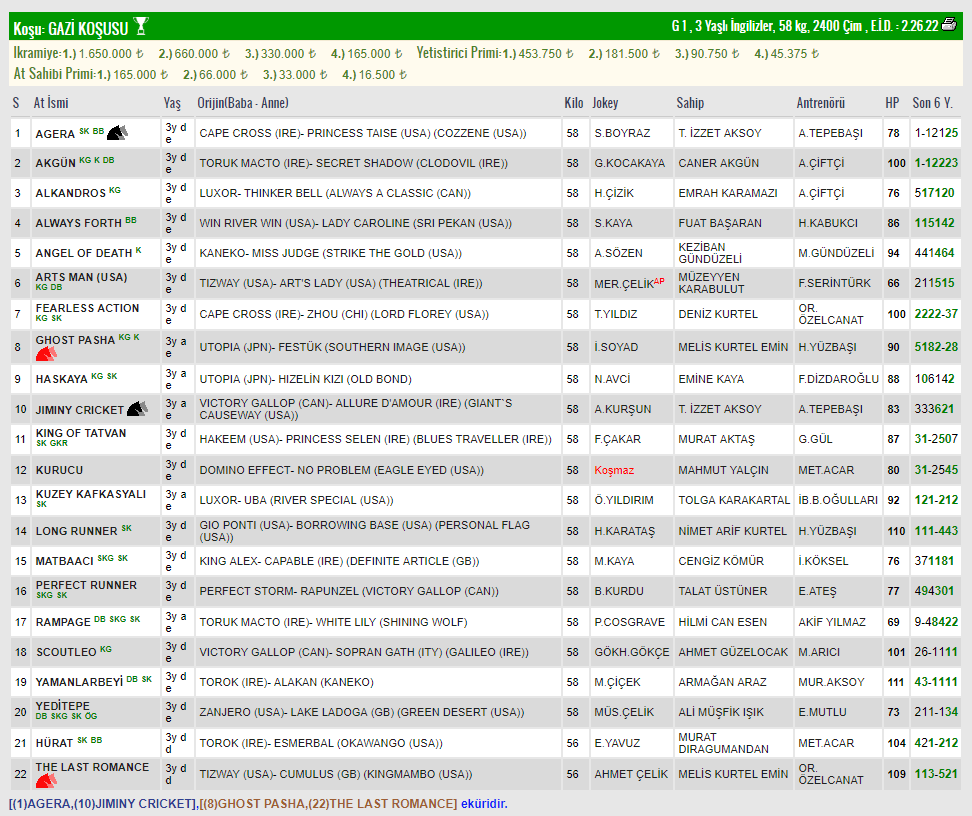
Task: Click the Son 6 Y. column header
Action: (932, 103)
